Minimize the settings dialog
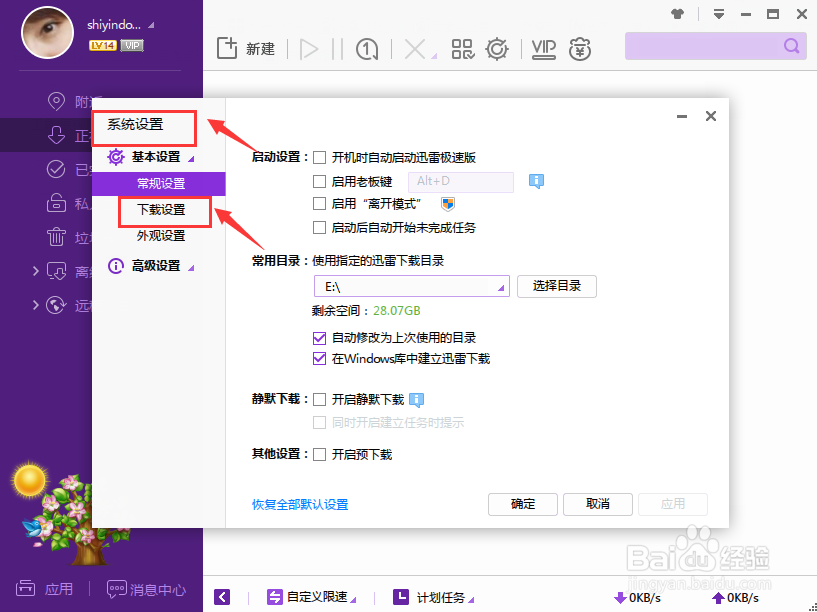The width and height of the screenshot is (817, 612). tap(682, 117)
